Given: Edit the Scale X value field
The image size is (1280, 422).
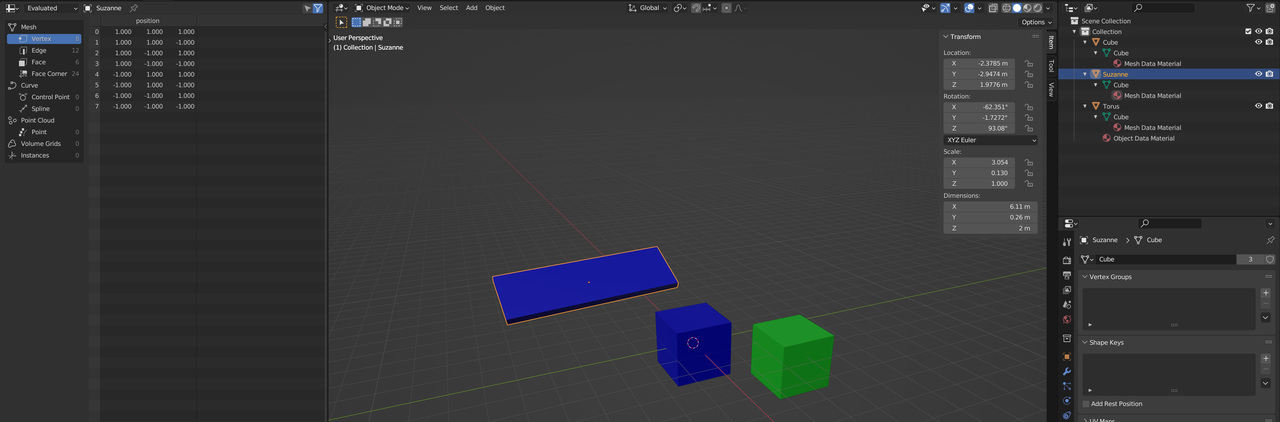Looking at the screenshot, I should (x=979, y=162).
